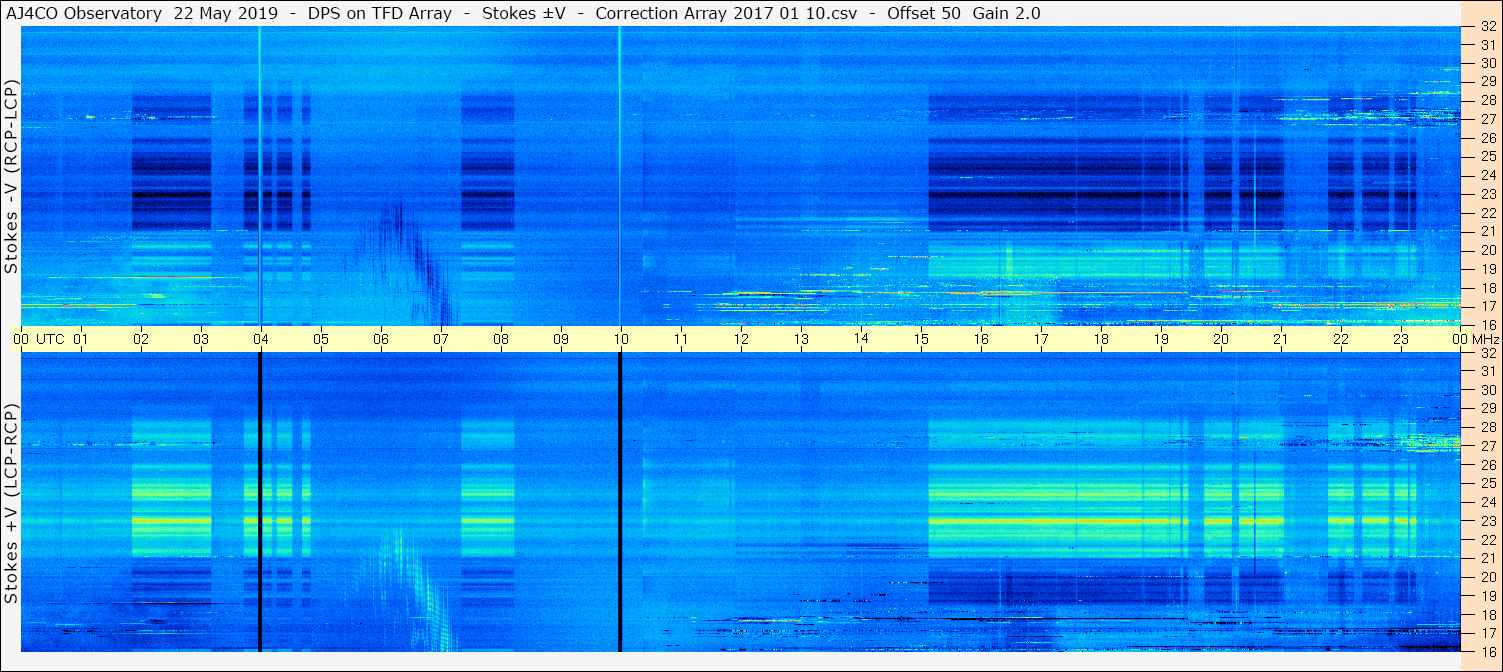Select the 15 hour tick on time axis
Screen dimensions: 1503x672
[920, 339]
